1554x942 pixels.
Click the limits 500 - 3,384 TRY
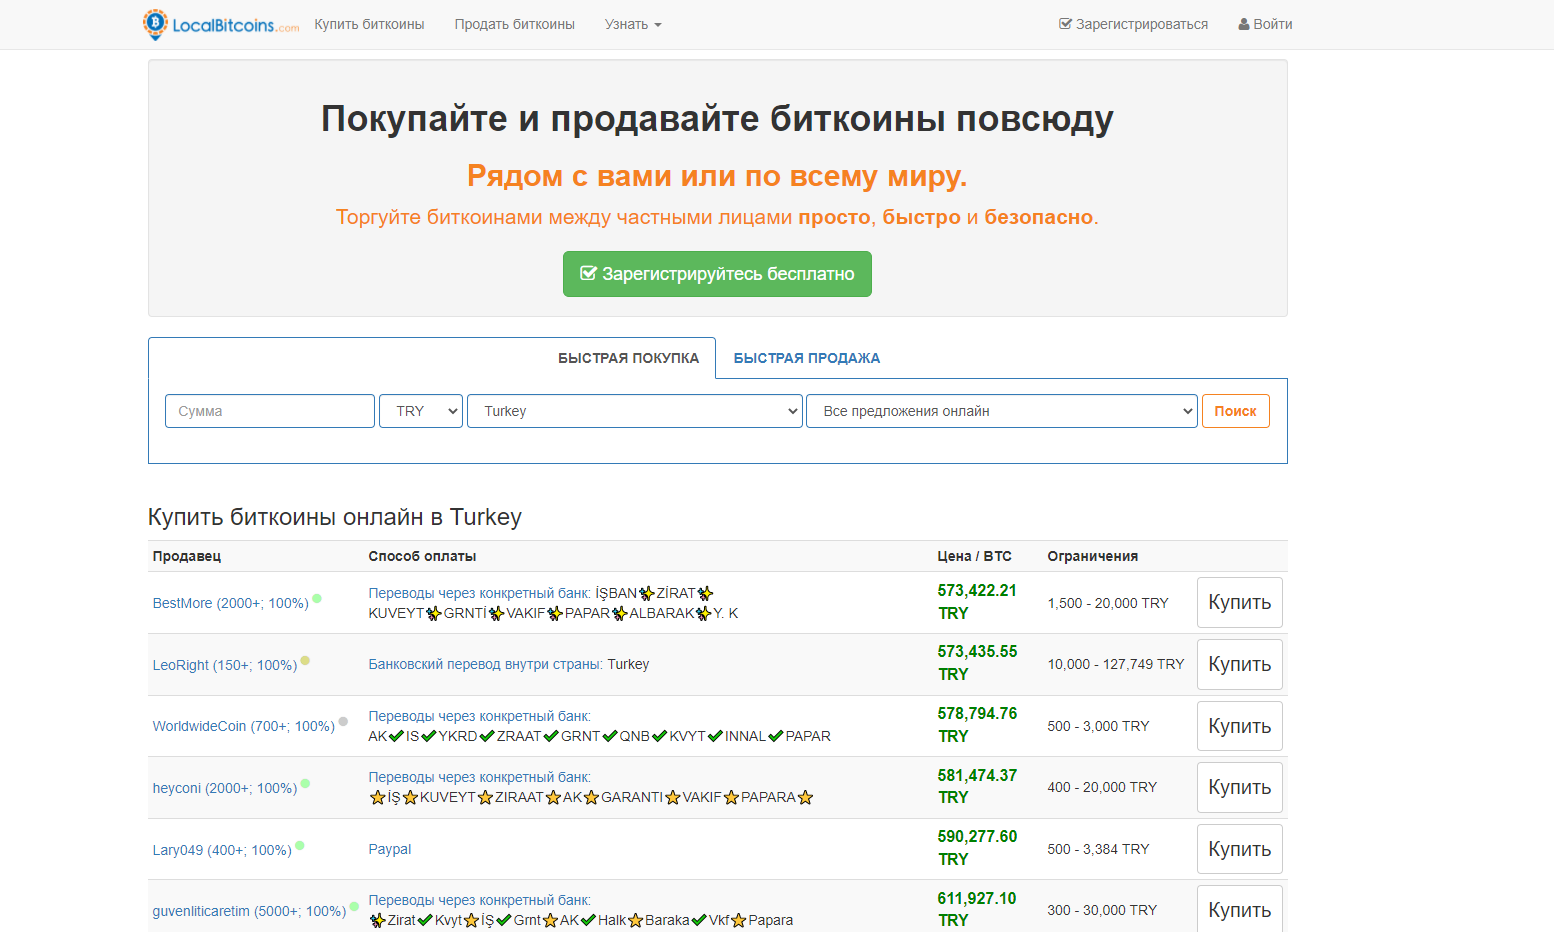(1098, 849)
